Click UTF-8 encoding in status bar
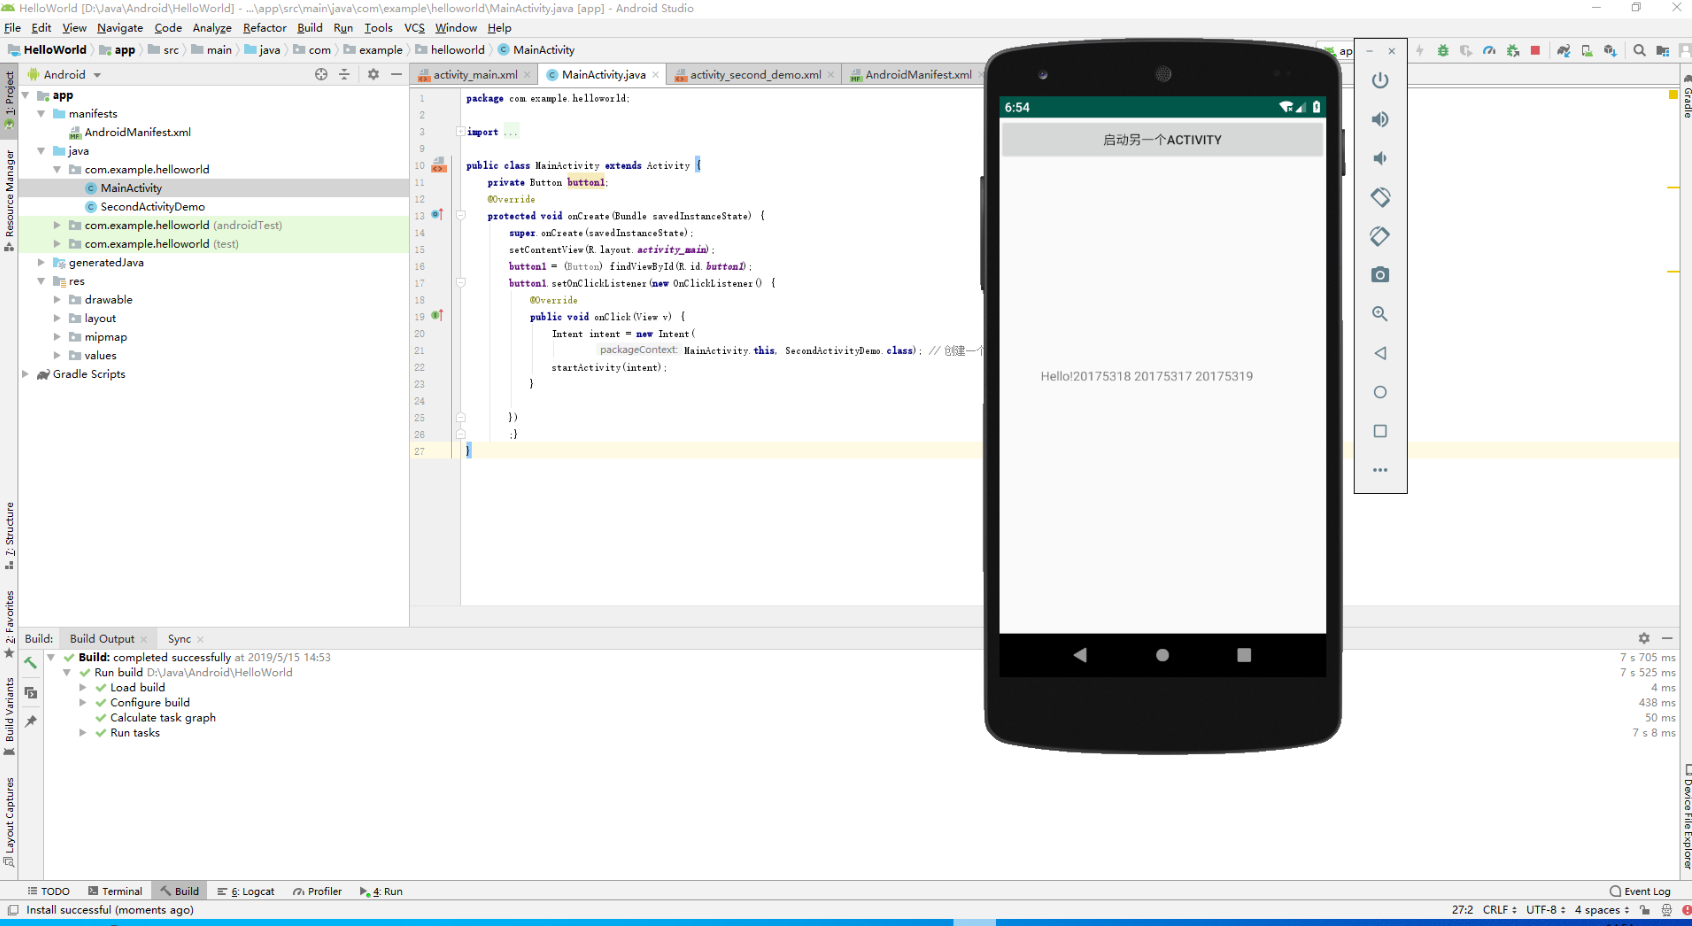The width and height of the screenshot is (1692, 926). coord(1545,910)
